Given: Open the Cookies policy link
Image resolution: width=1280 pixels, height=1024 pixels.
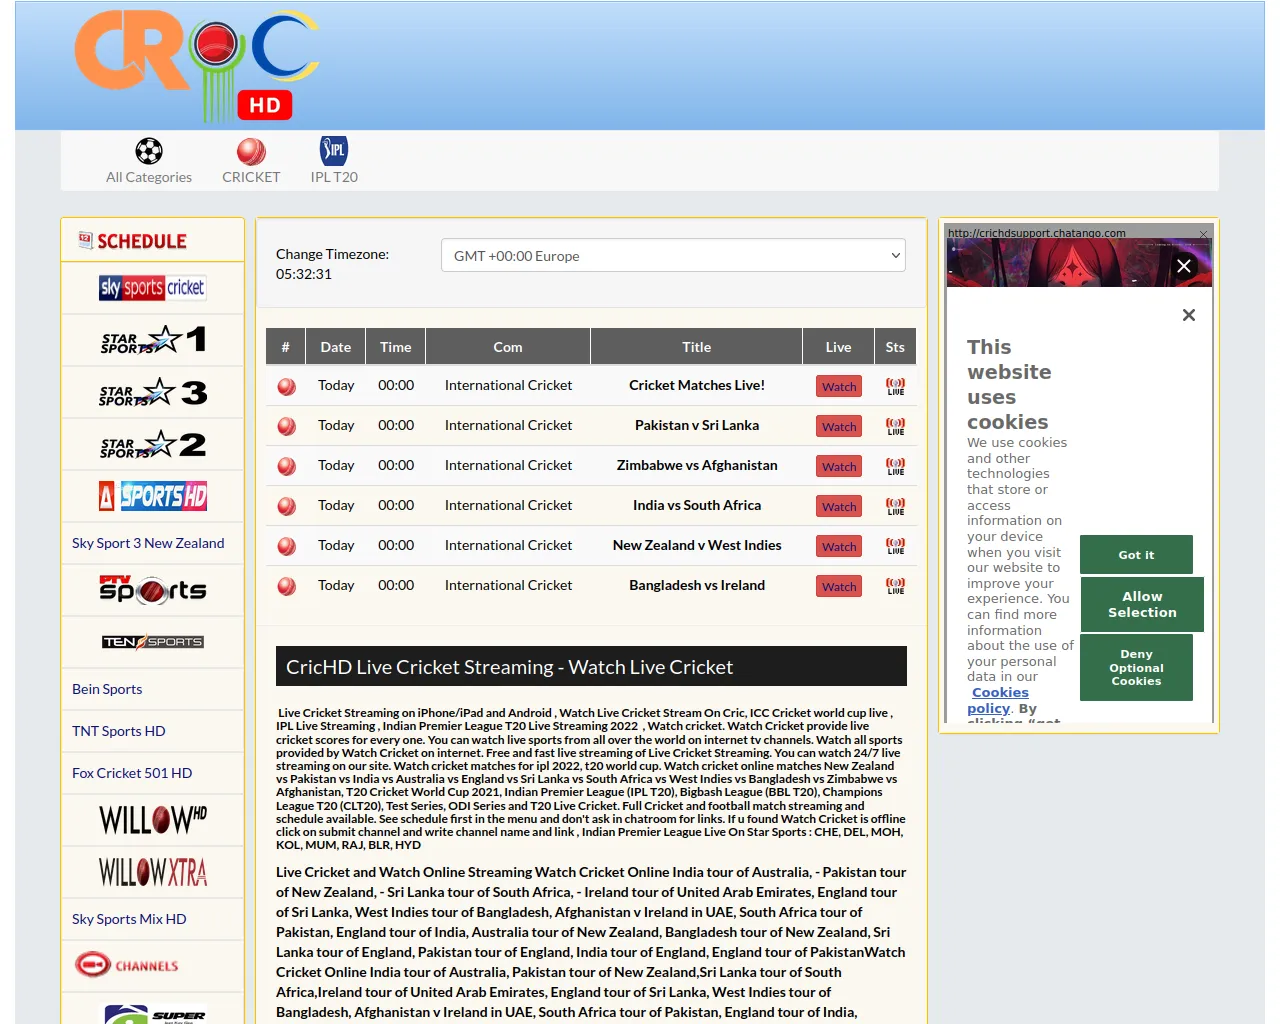Looking at the screenshot, I should point(999,693).
